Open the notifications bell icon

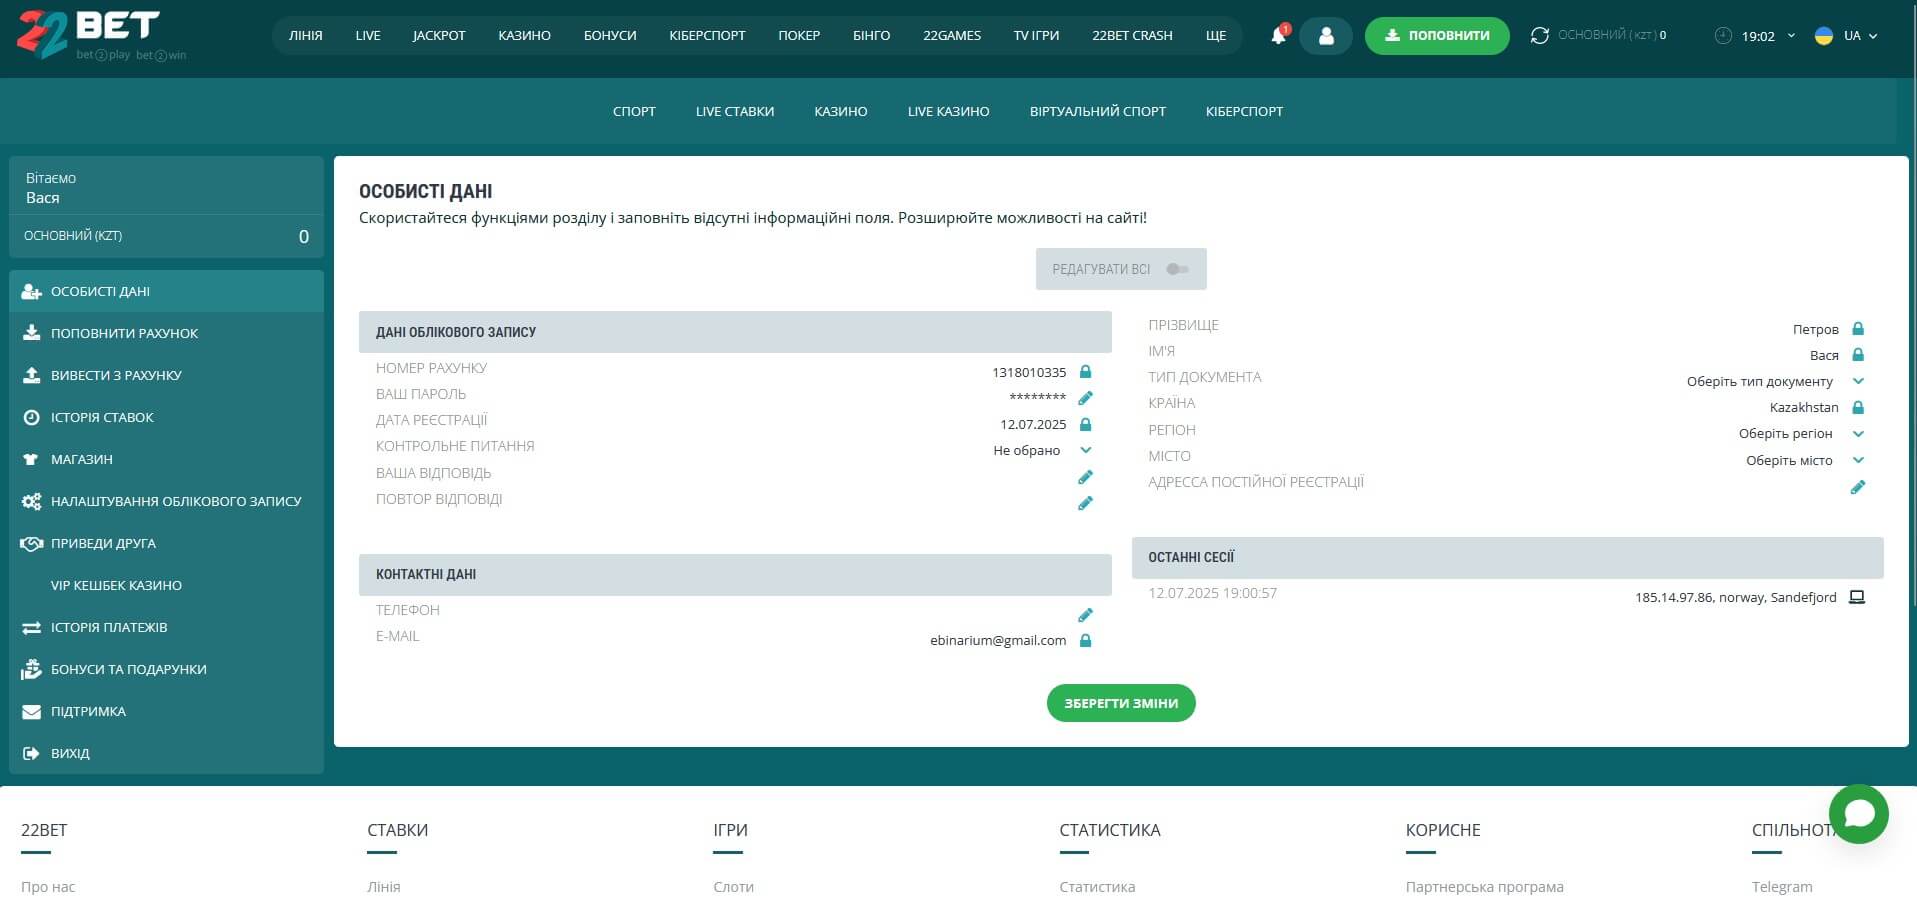pos(1278,36)
